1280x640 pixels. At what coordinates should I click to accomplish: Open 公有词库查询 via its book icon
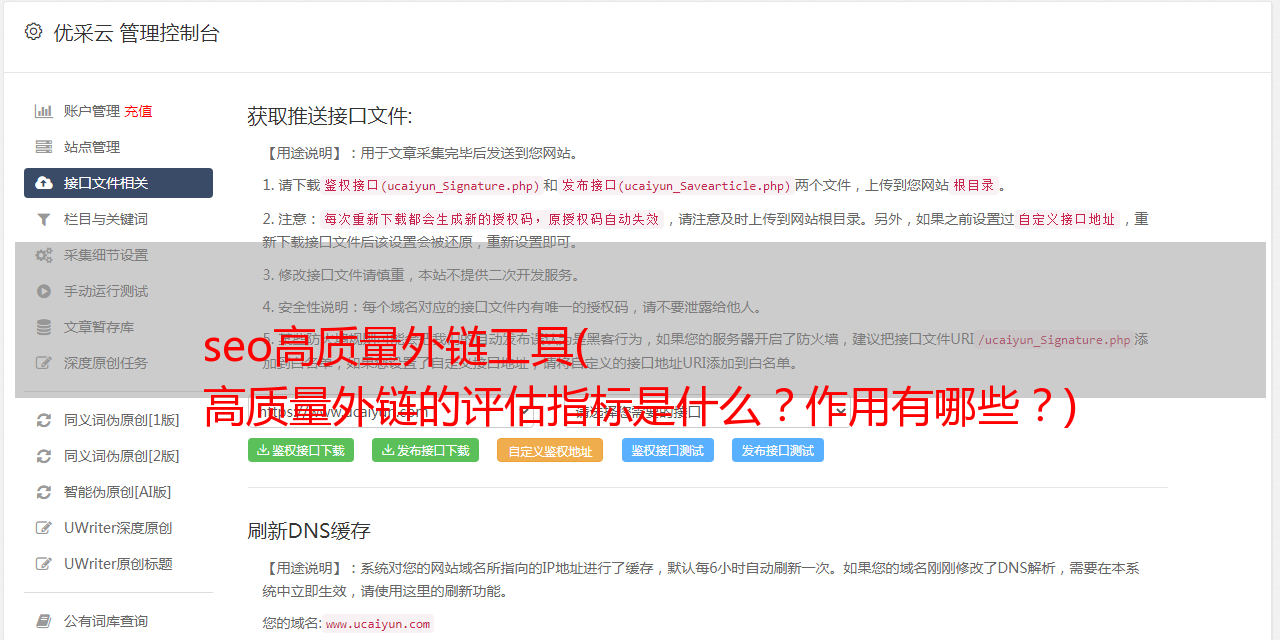point(44,621)
